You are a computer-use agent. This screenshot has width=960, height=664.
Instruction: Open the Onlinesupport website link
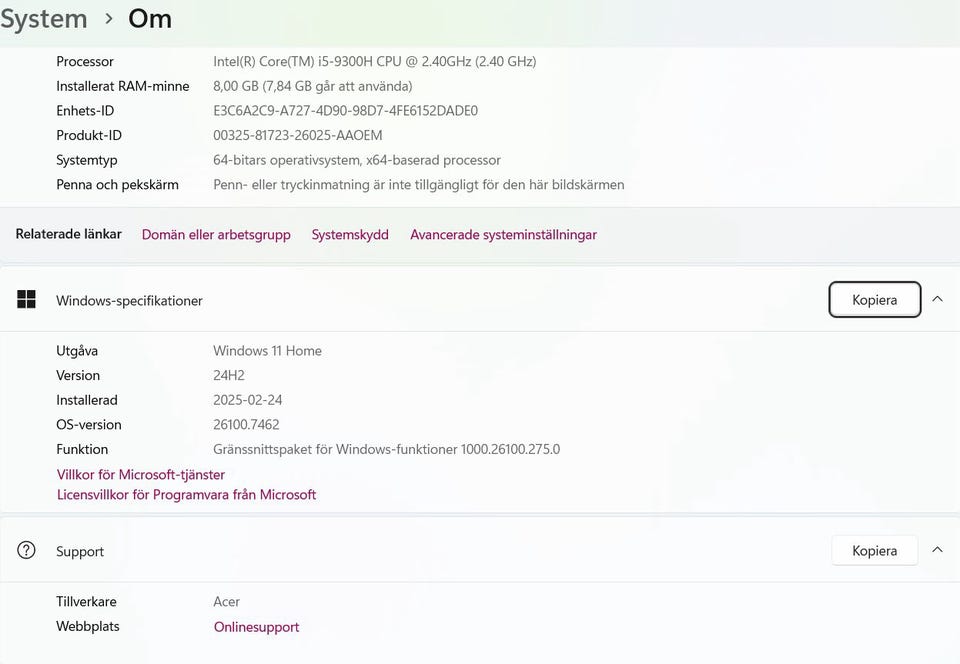[x=257, y=627]
